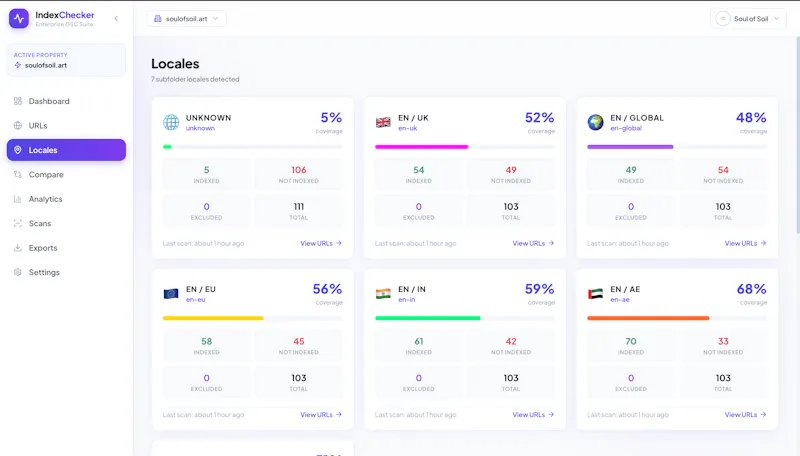
Task: Collapse the sidebar with chevron arrow
Action: 116,19
